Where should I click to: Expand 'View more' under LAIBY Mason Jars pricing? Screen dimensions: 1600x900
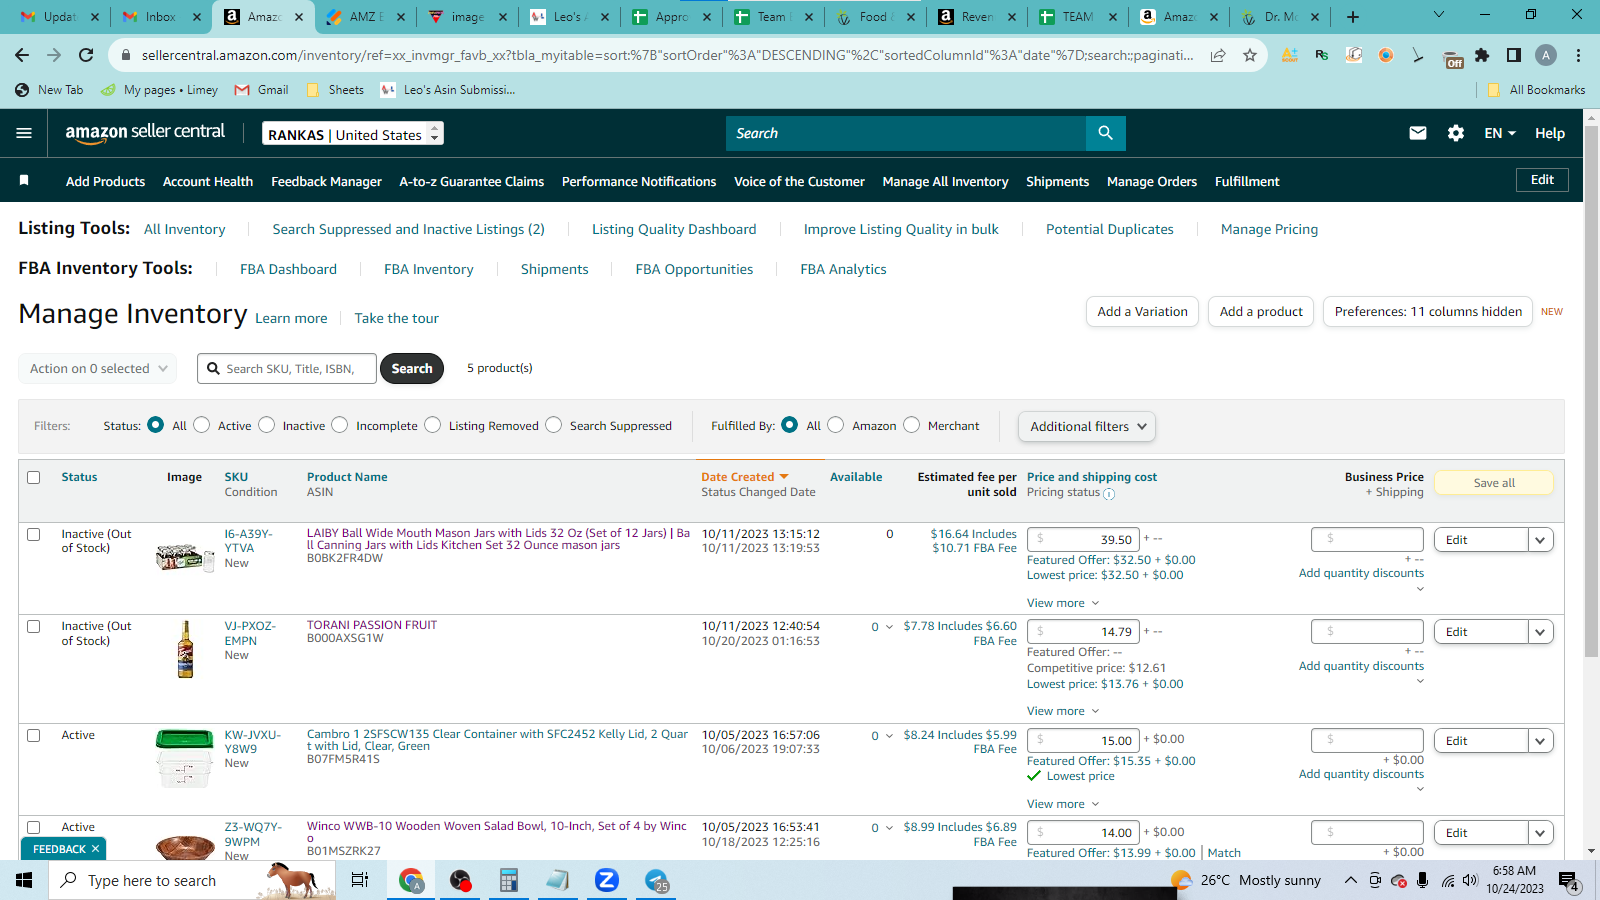click(x=1063, y=603)
